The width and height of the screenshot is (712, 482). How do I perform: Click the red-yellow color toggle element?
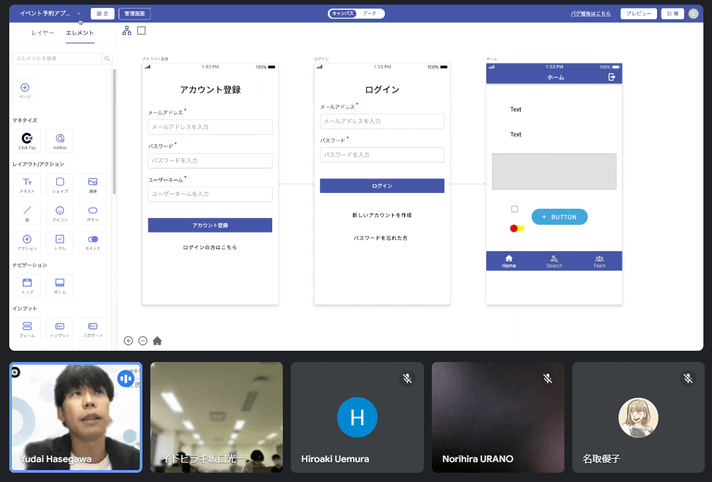[517, 228]
